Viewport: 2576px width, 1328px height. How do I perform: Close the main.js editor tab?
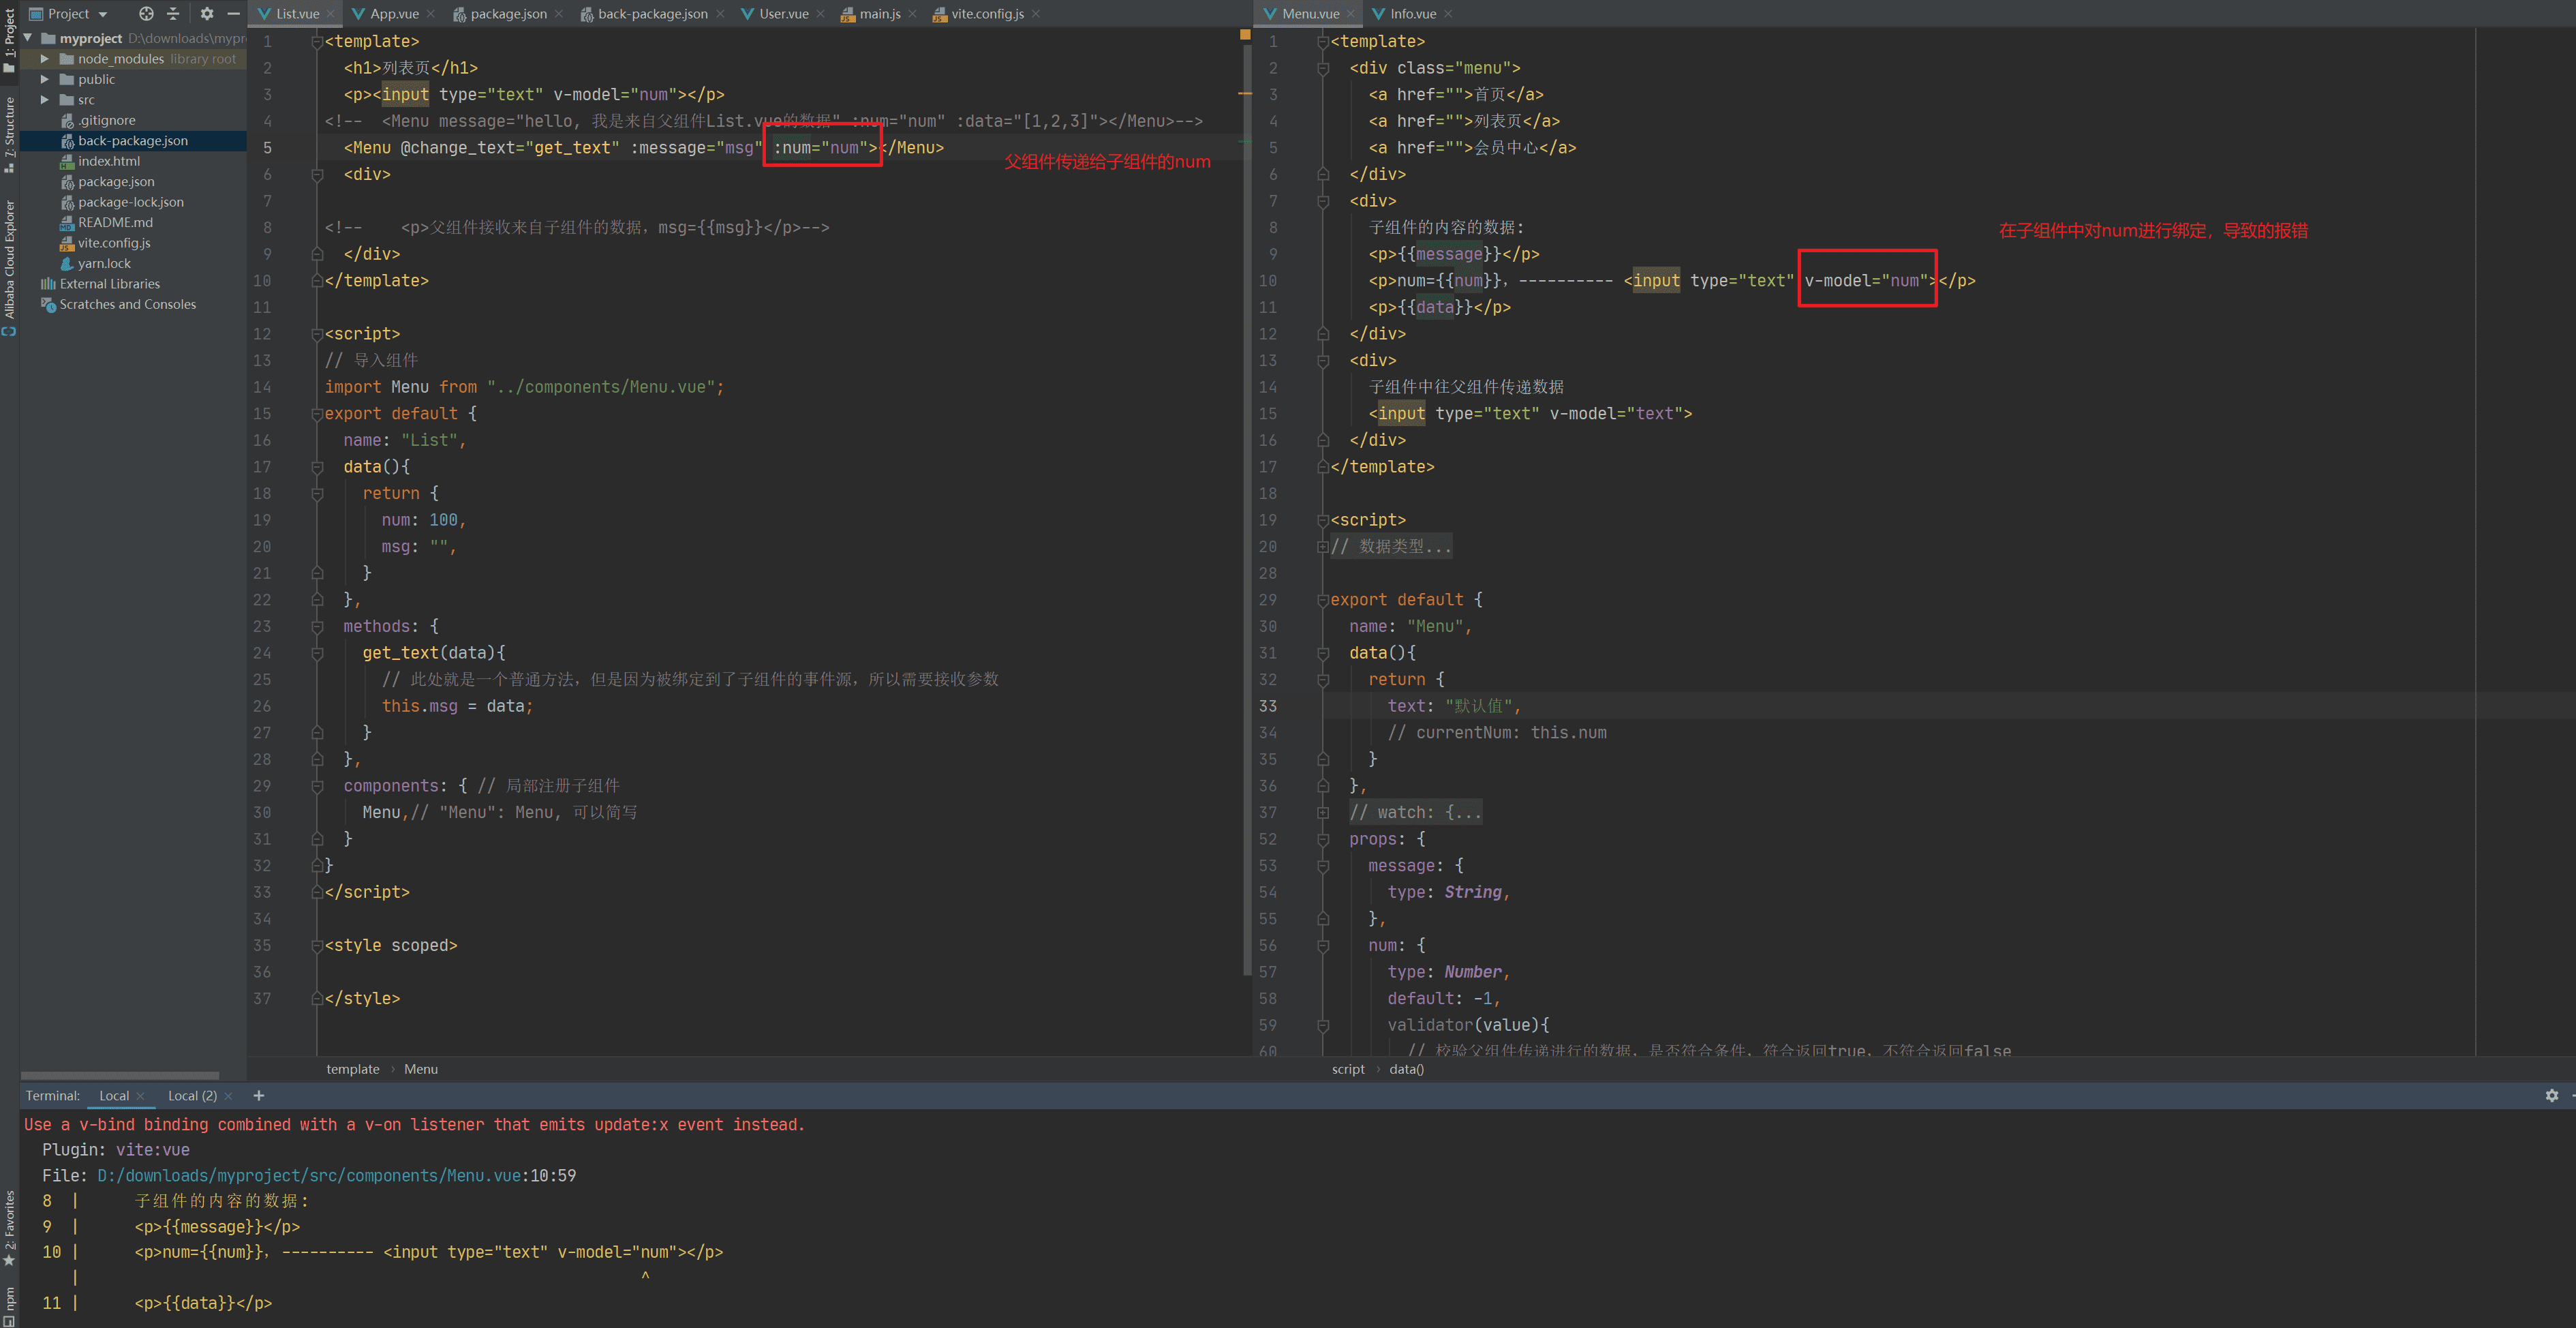[x=912, y=14]
